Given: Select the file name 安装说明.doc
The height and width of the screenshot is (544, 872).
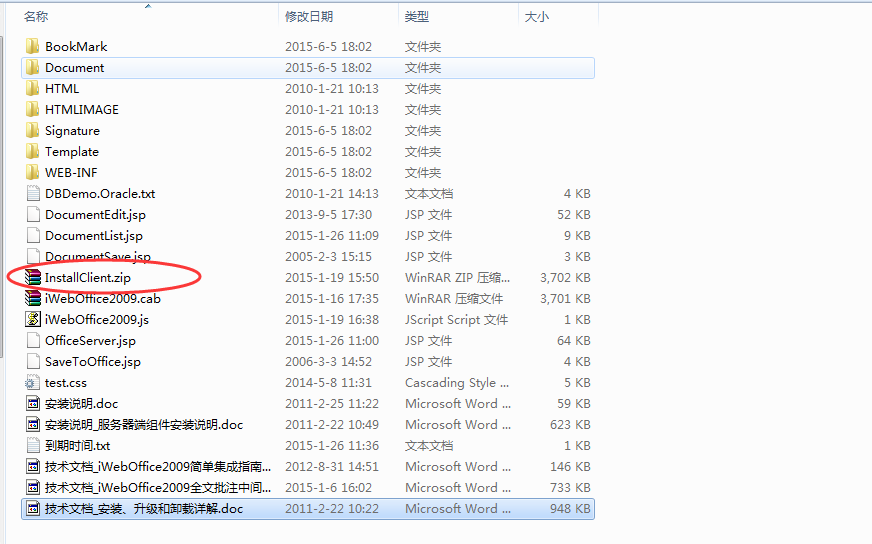Looking at the screenshot, I should pyautogui.click(x=82, y=403).
